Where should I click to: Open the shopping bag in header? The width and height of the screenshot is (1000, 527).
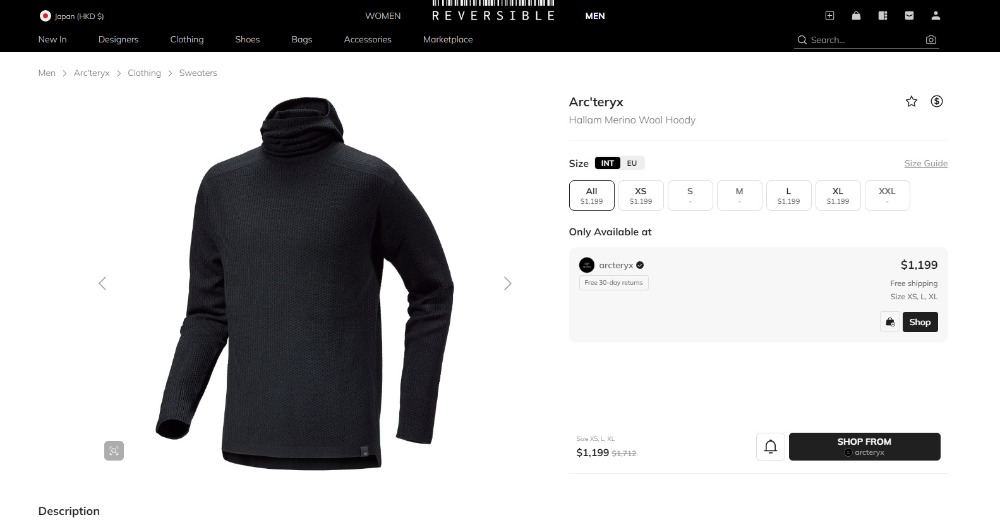(x=856, y=16)
